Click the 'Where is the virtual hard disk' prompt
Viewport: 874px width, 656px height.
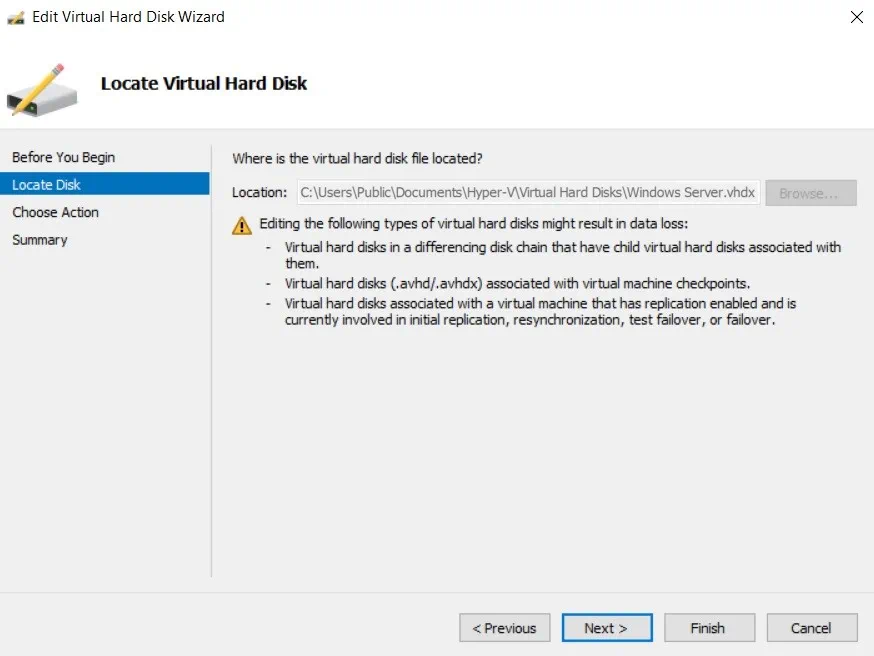(357, 158)
